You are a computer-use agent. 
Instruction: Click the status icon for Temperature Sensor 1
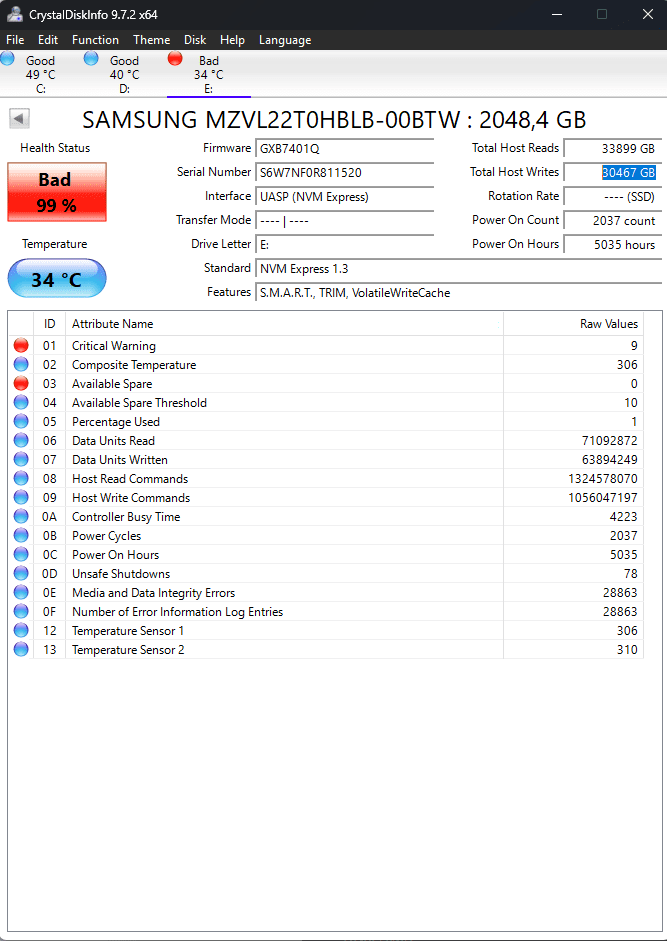(21, 630)
